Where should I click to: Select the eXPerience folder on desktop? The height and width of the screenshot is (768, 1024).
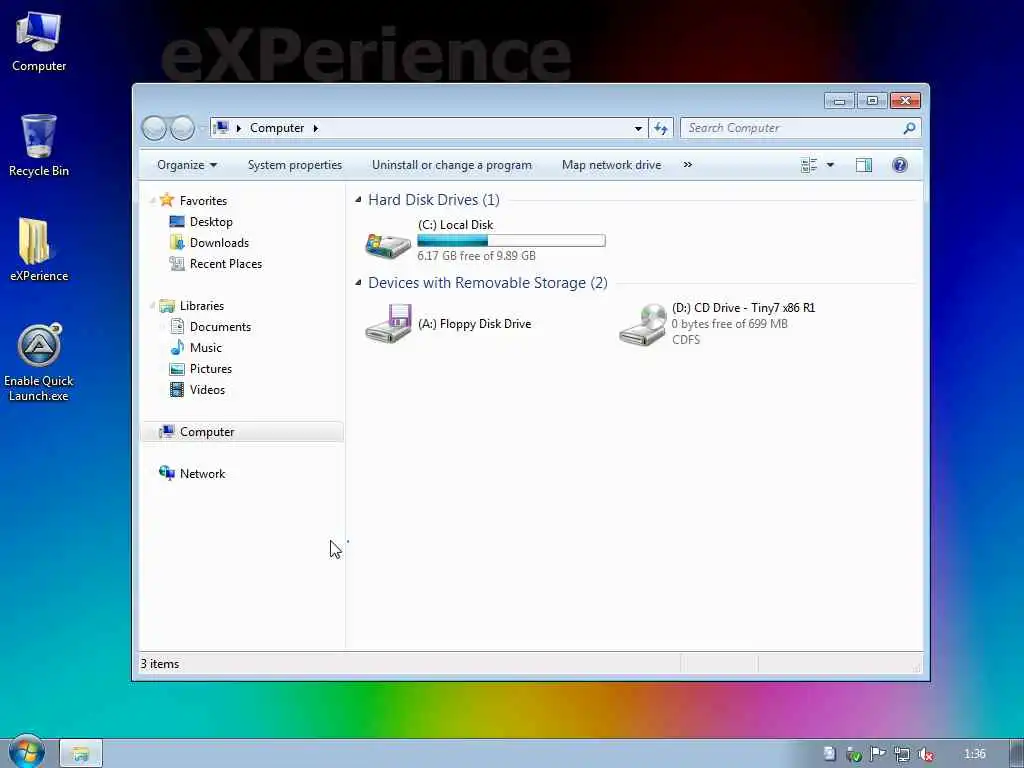click(39, 249)
